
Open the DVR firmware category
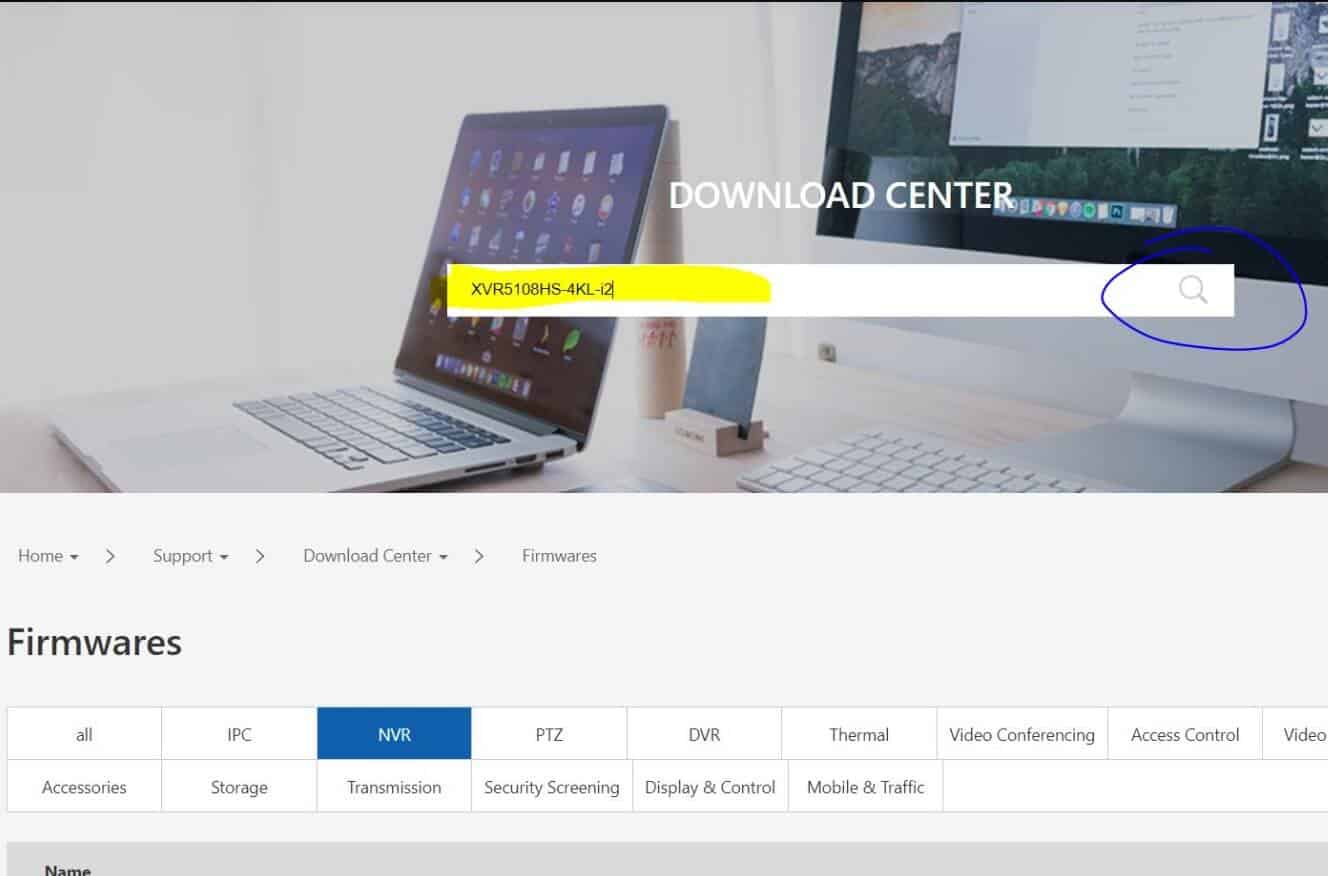coord(704,733)
